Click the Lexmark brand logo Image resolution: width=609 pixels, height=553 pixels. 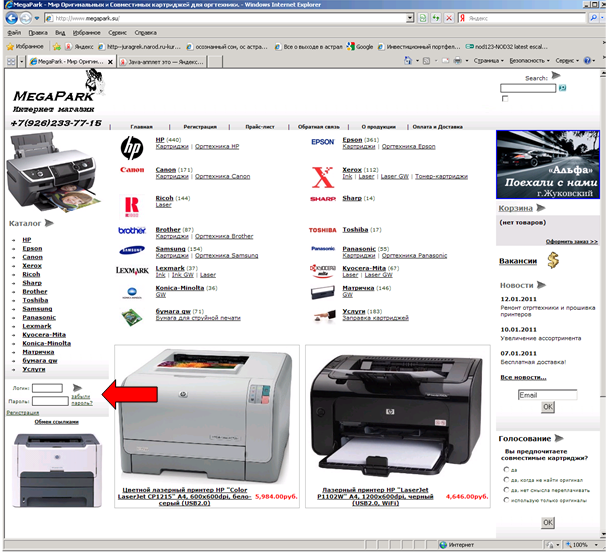click(x=132, y=270)
